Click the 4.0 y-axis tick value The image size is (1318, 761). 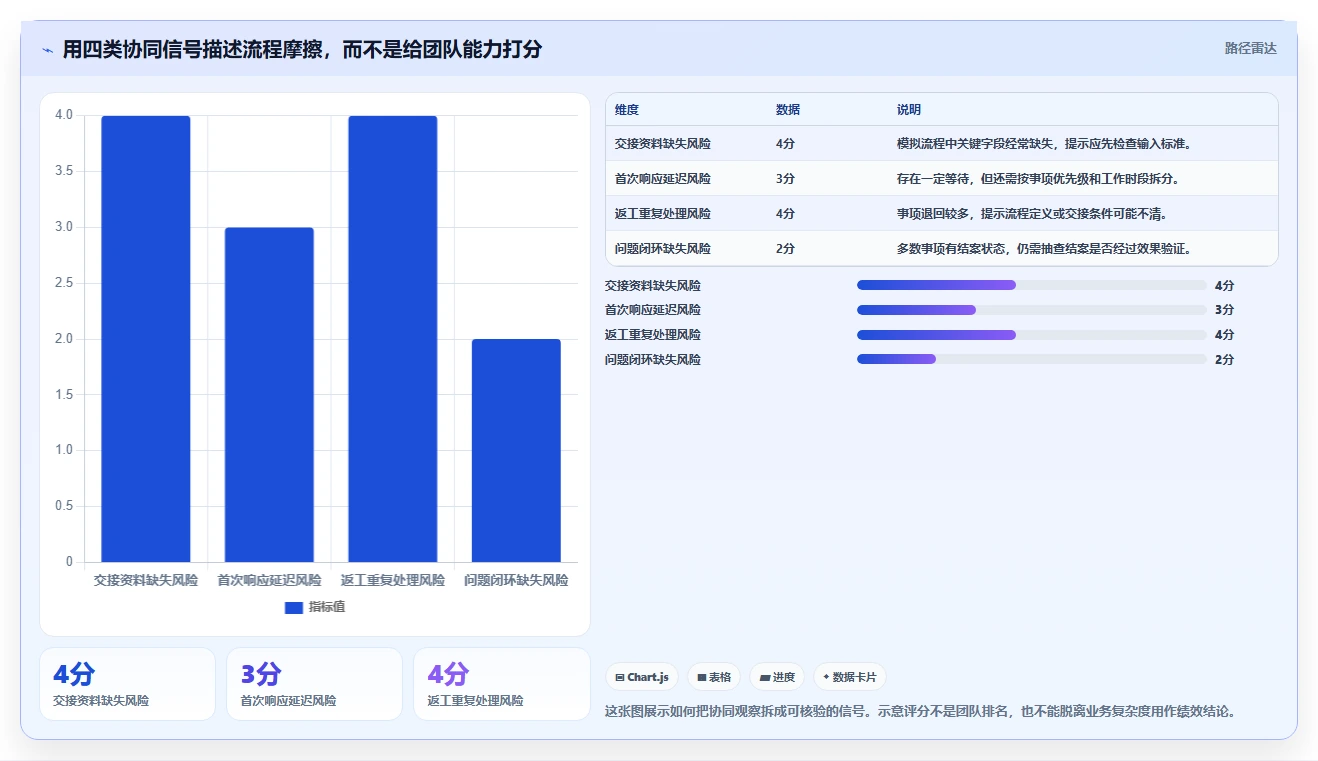(x=64, y=115)
